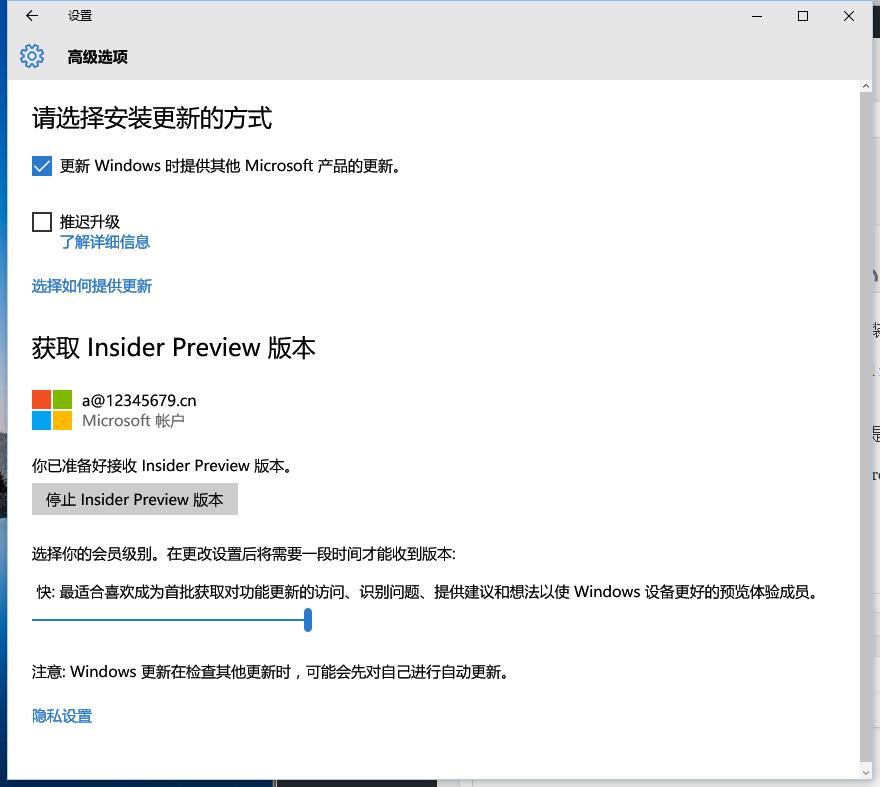
Task: Minimize the 设置 window
Action: (757, 16)
